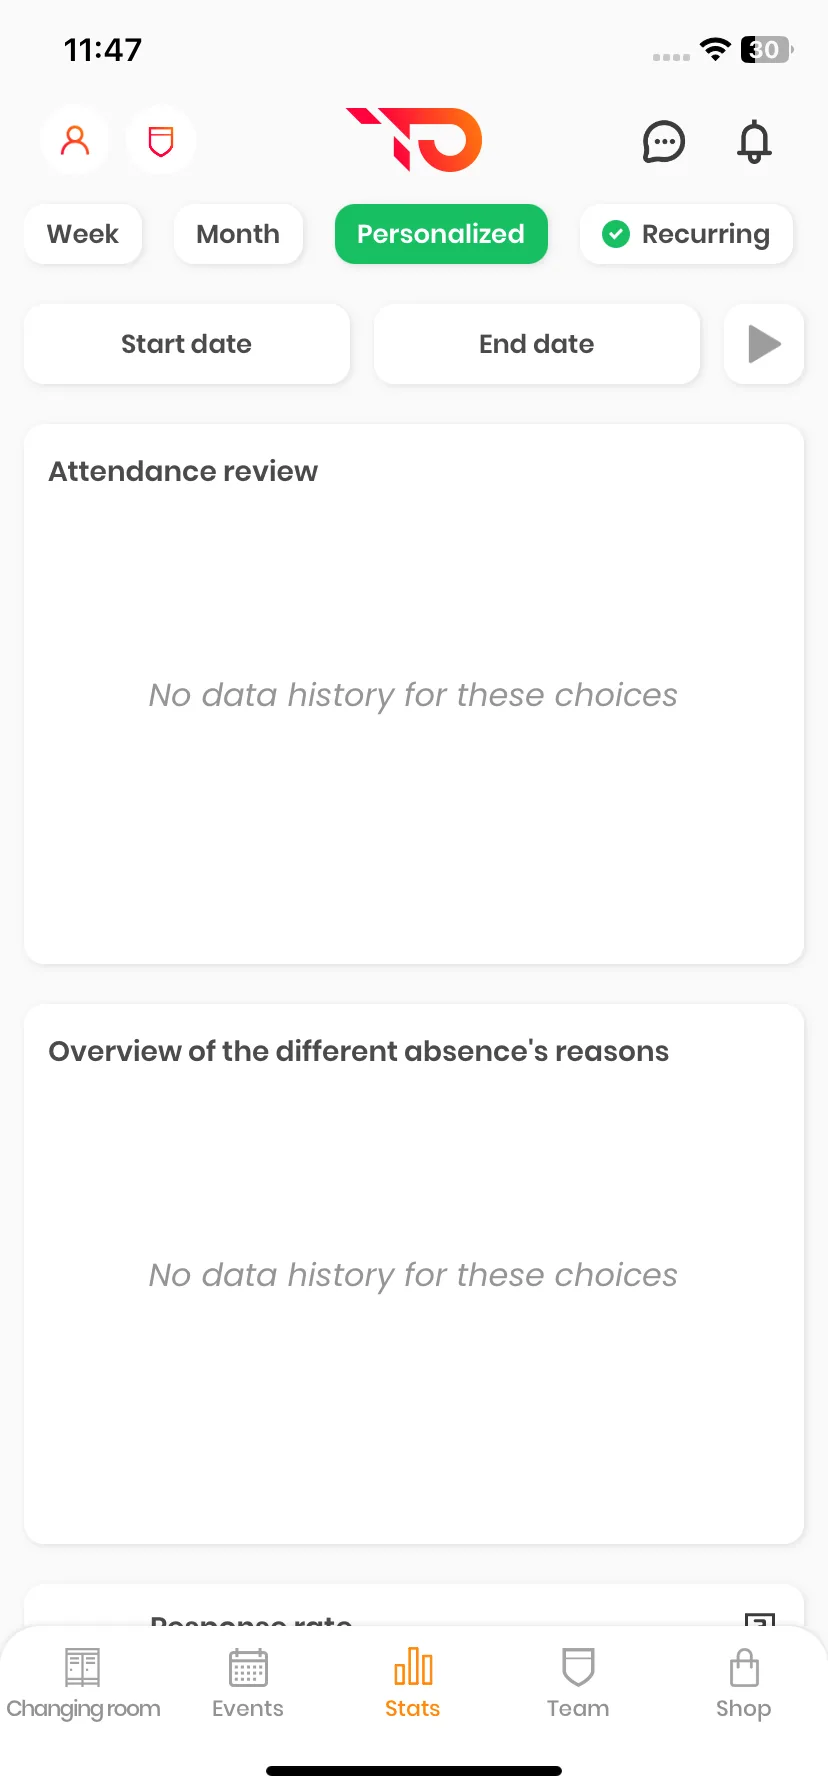
Task: Choose the Personalized period filter
Action: coord(441,234)
